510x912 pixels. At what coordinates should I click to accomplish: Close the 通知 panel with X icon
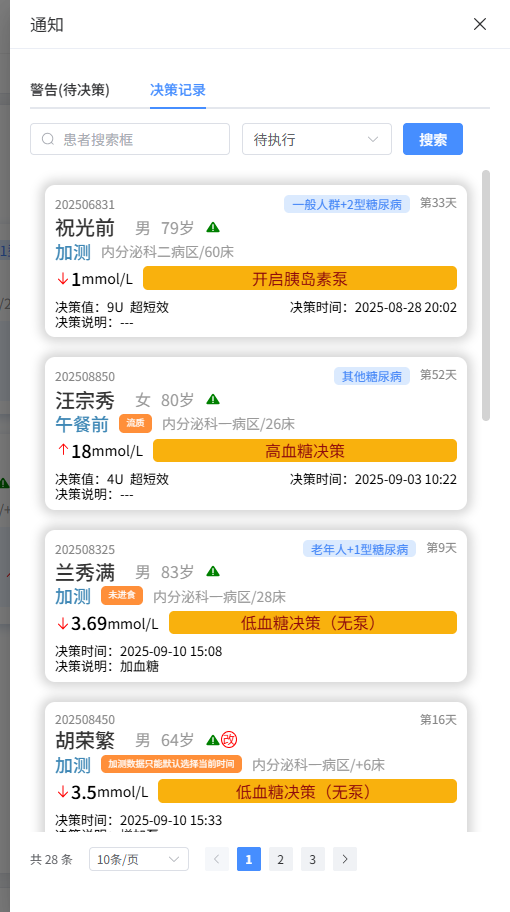[x=480, y=24]
